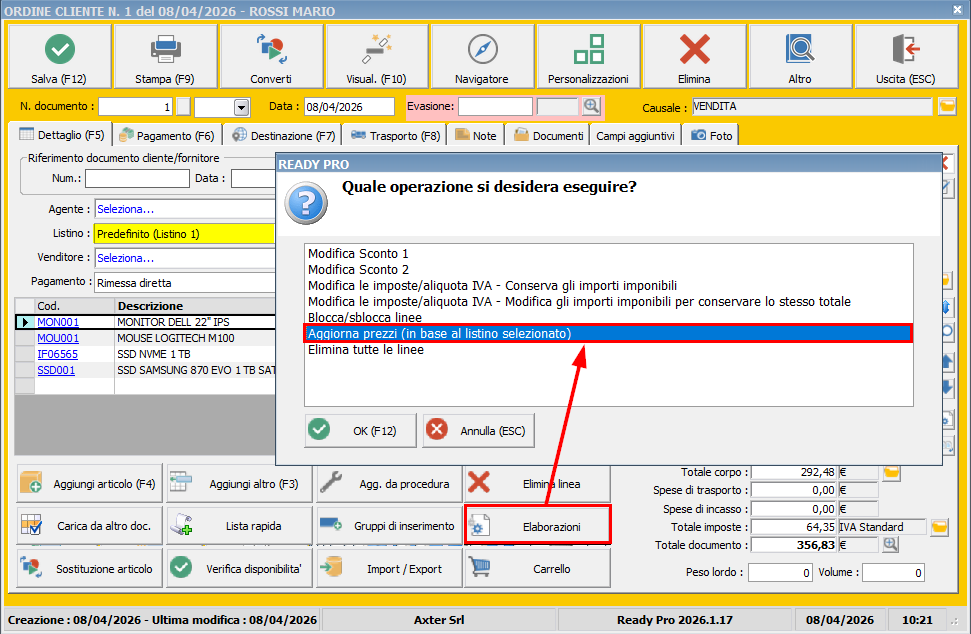Click Elimina linea button
The width and height of the screenshot is (971, 634).
(538, 483)
